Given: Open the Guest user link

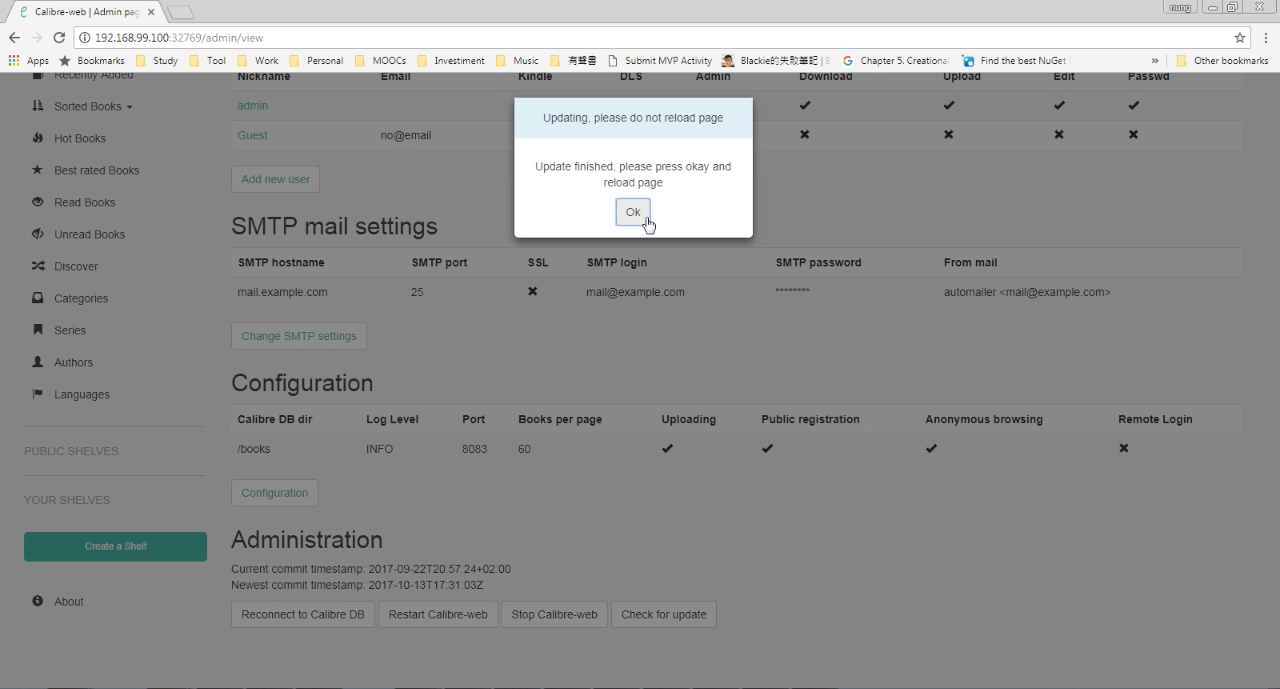Looking at the screenshot, I should (252, 135).
